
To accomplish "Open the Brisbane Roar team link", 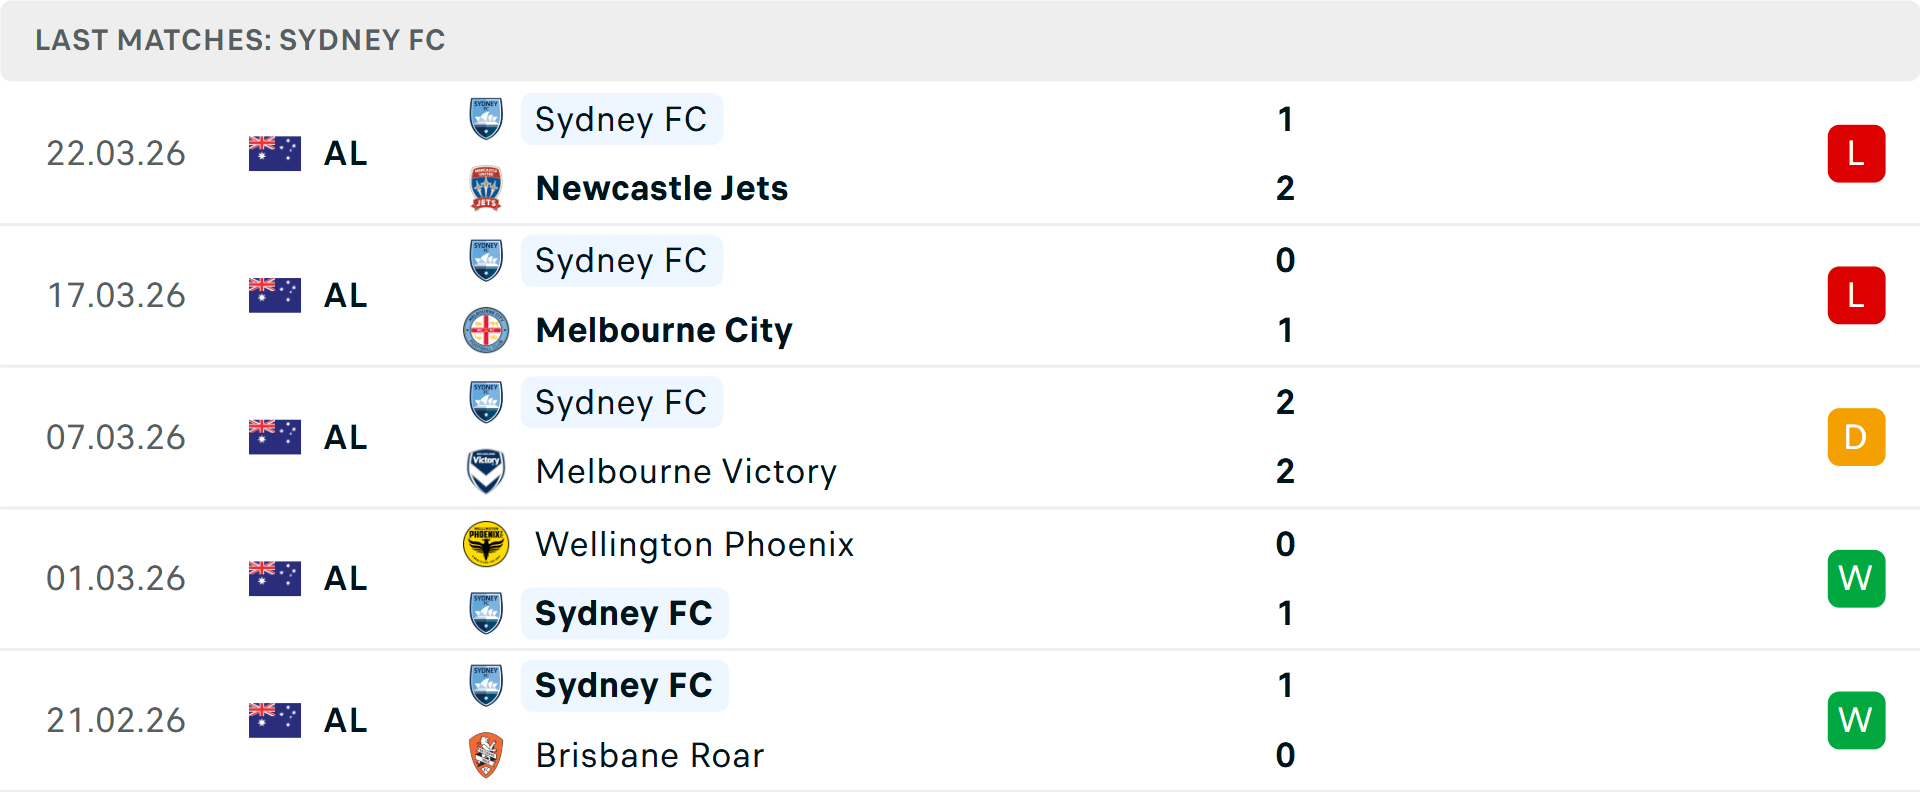I will (650, 755).
